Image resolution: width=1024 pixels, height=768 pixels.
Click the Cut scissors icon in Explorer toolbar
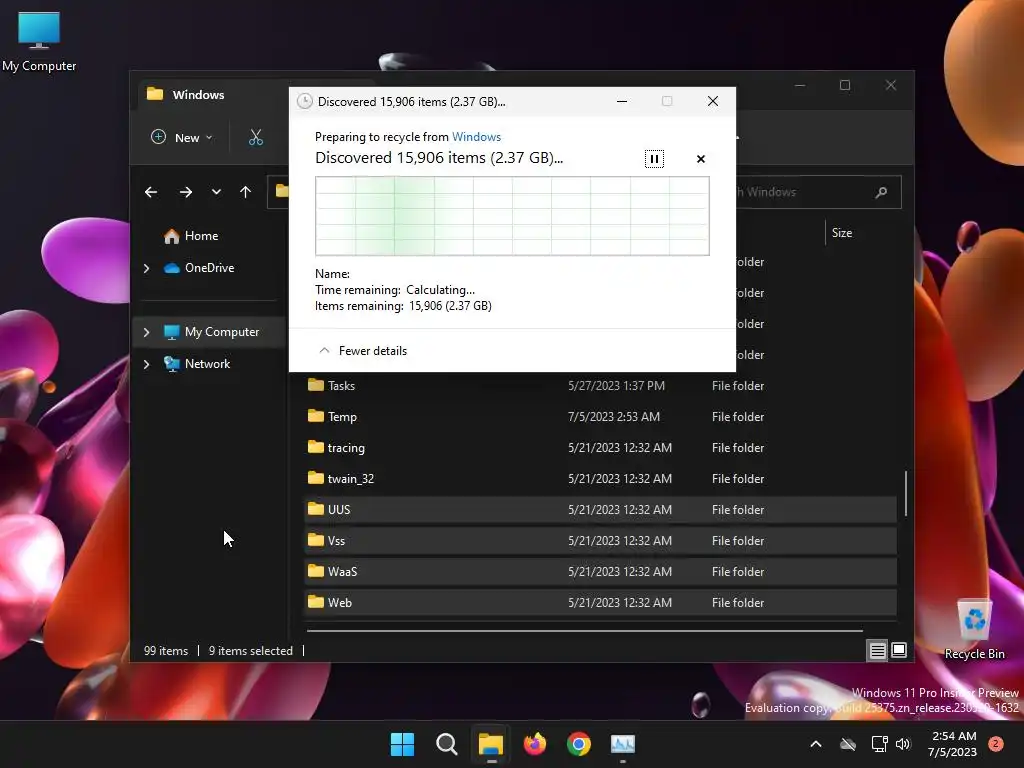click(256, 137)
